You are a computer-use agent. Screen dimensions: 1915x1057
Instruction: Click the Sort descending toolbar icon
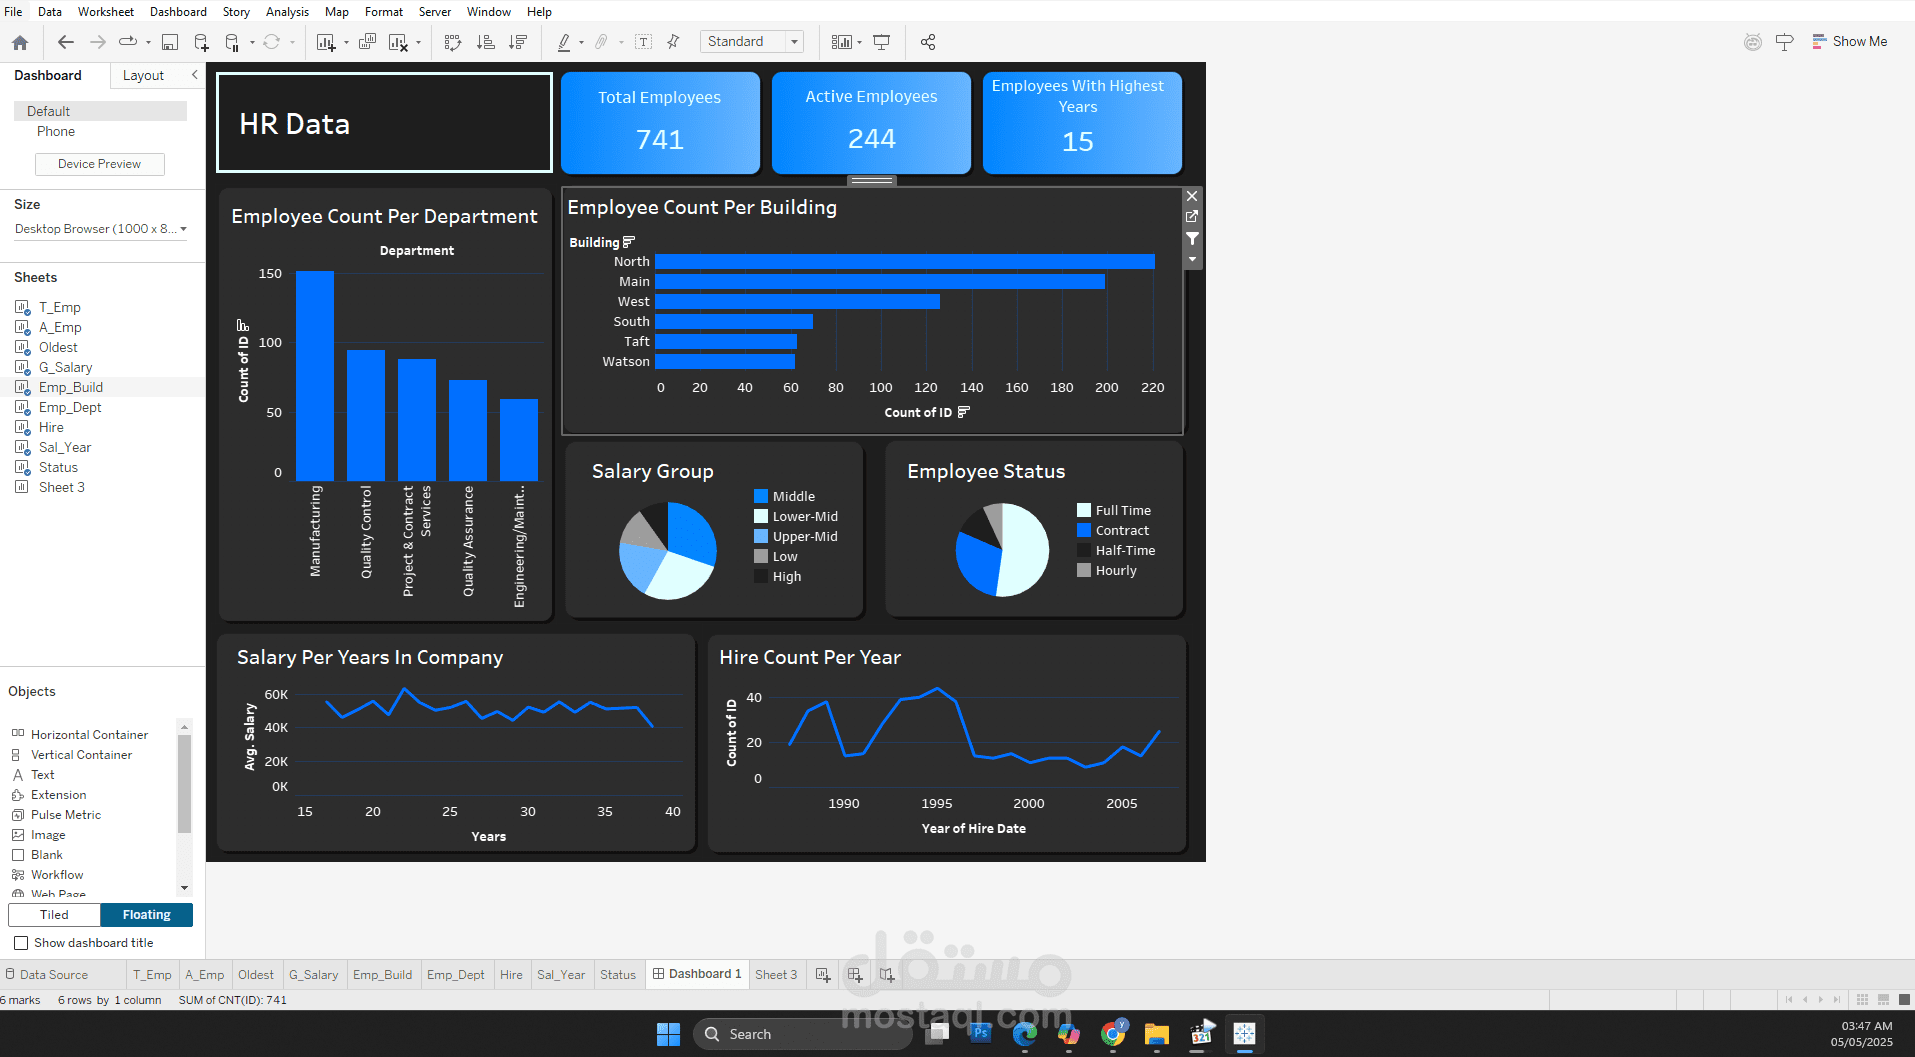(518, 42)
